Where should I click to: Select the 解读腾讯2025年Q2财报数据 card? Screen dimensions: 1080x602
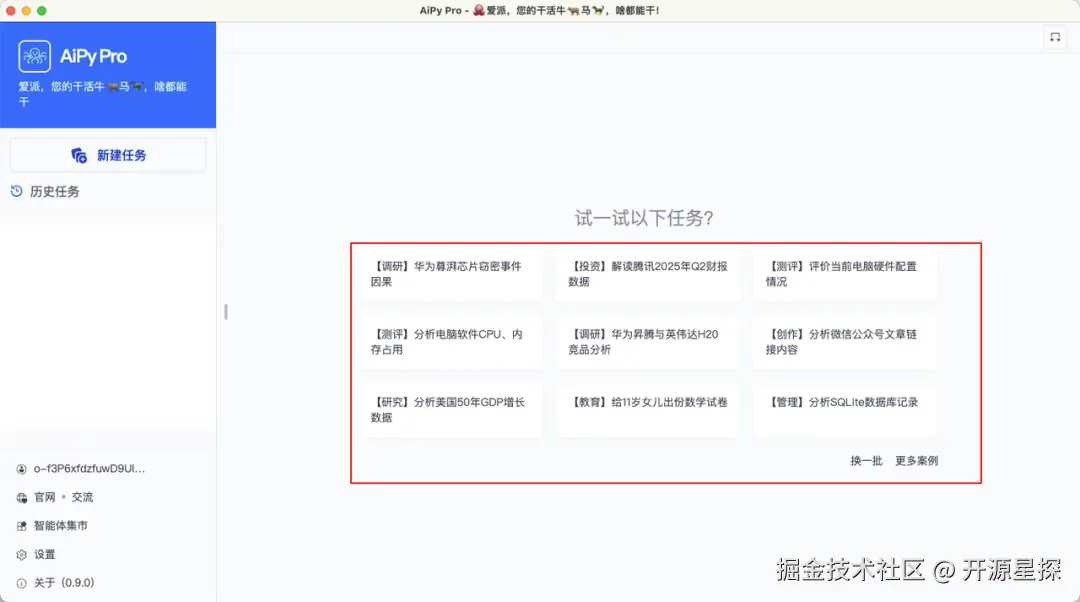[648, 272]
